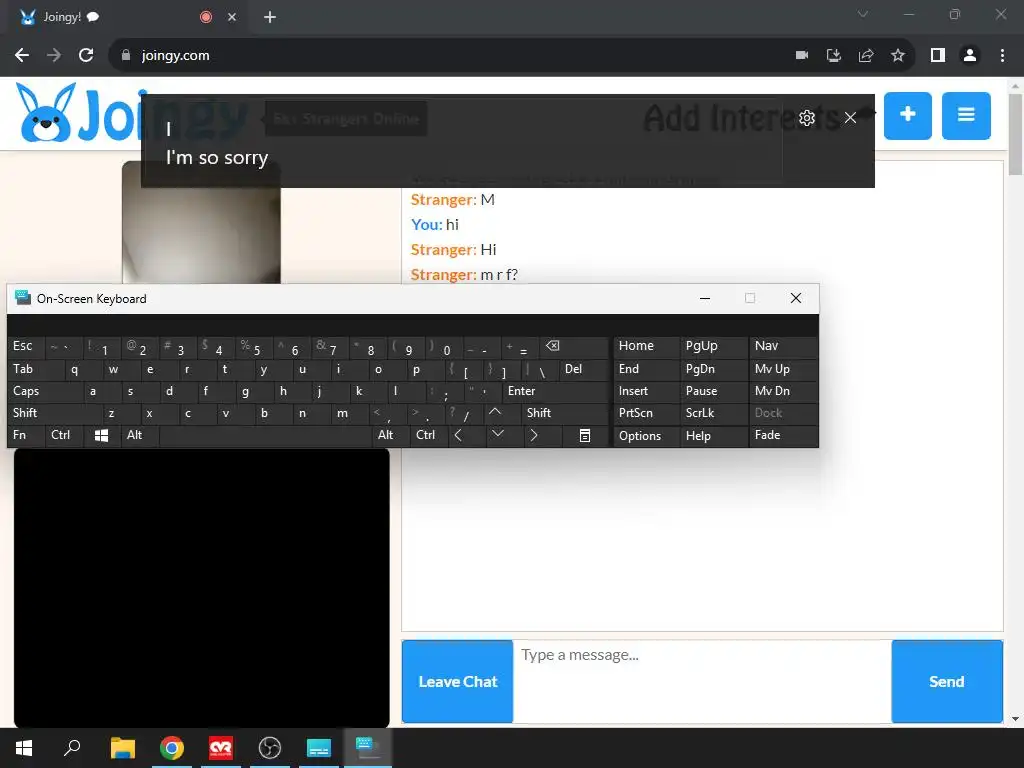This screenshot has width=1024, height=768.
Task: Click the Joingy rabbit logo
Action: click(46, 113)
